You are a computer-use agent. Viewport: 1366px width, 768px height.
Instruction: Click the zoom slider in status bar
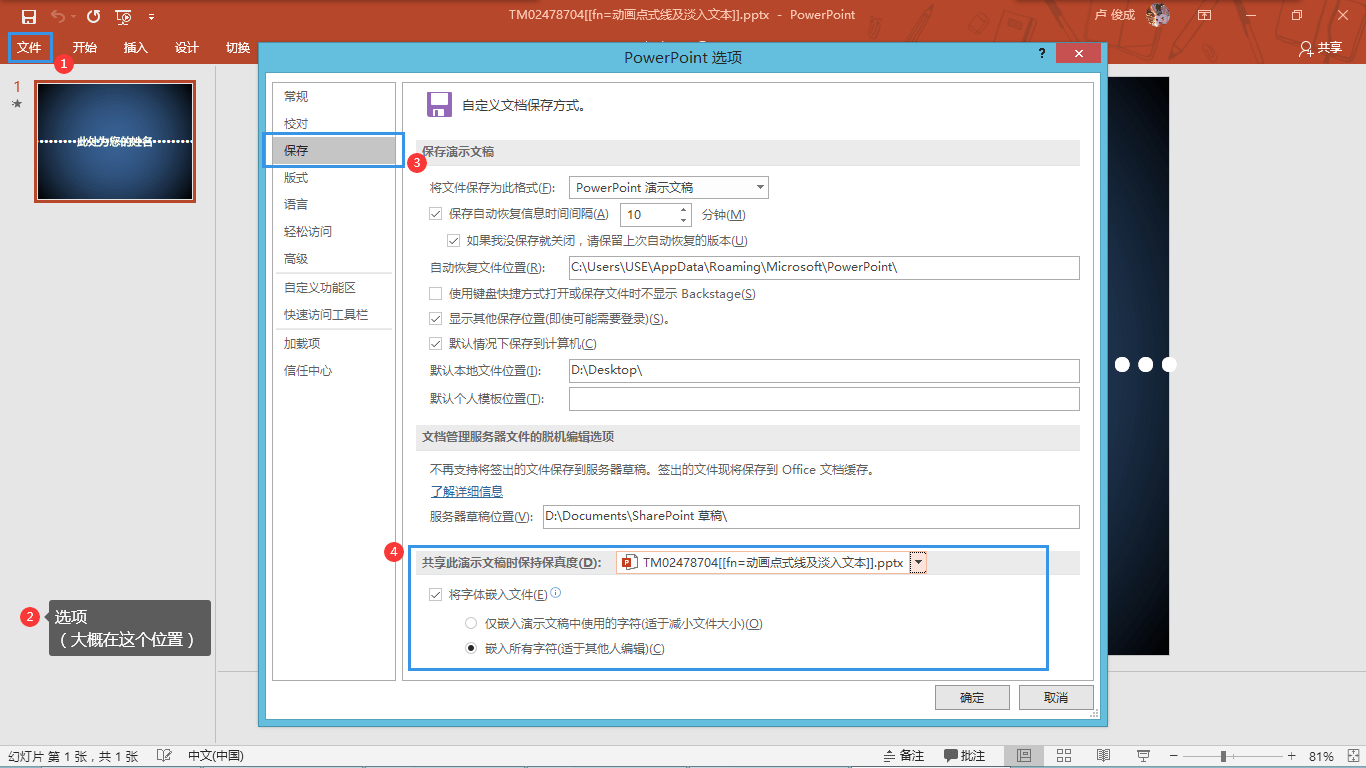1222,756
